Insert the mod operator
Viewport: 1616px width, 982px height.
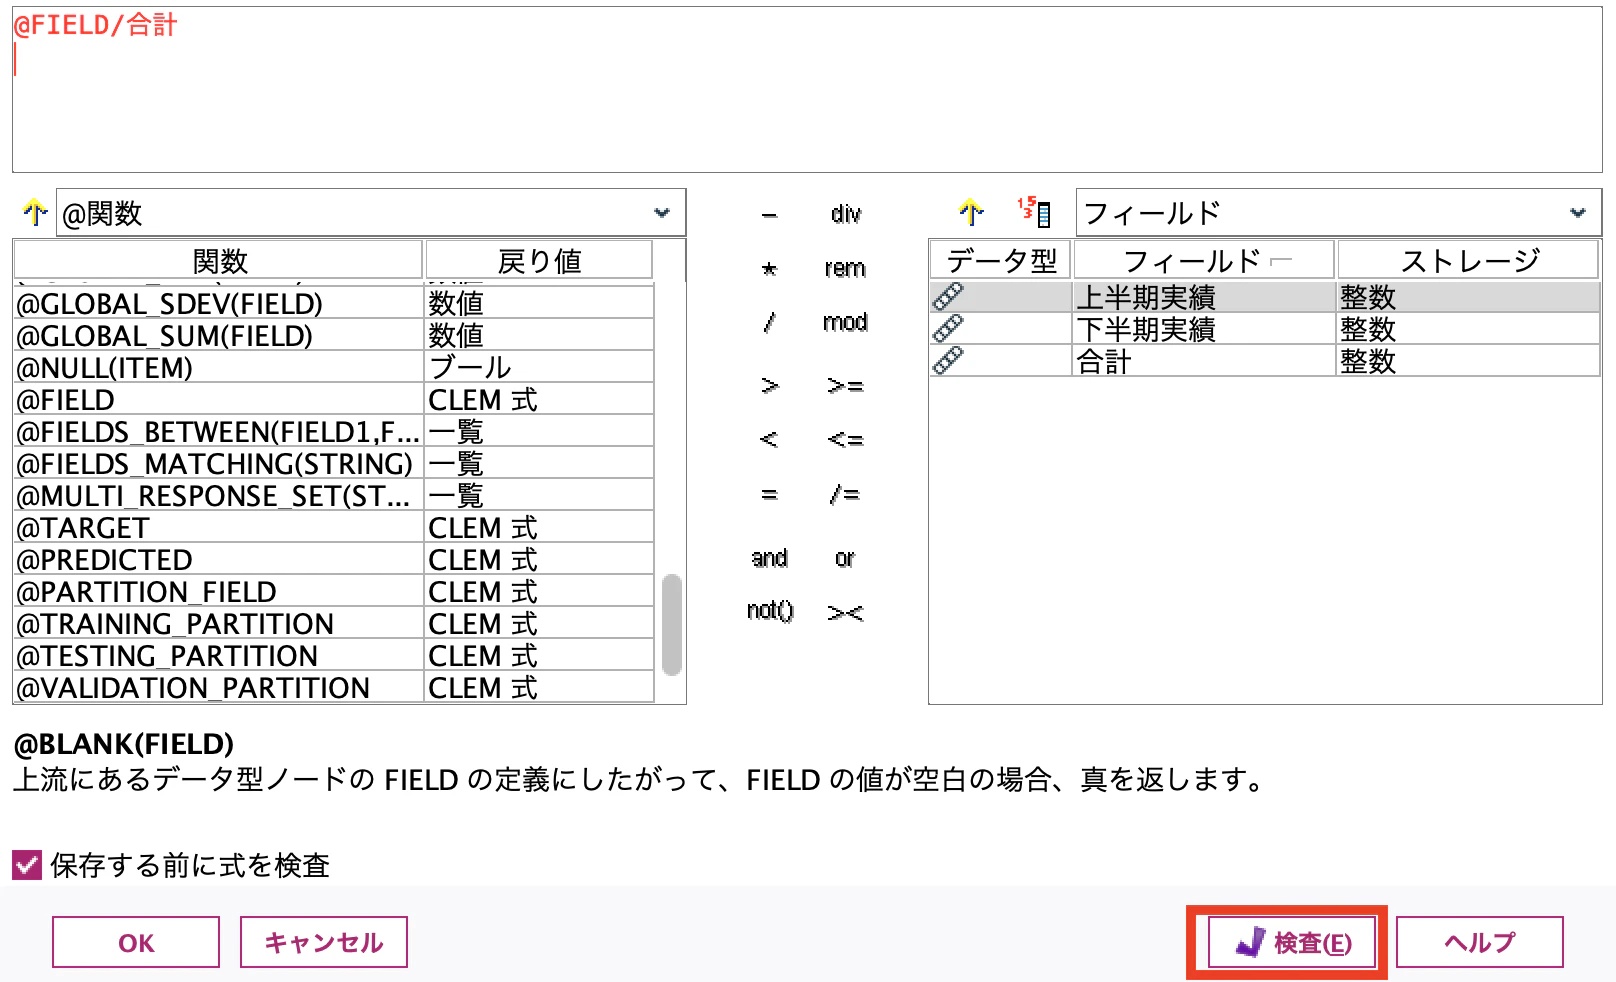pos(845,322)
